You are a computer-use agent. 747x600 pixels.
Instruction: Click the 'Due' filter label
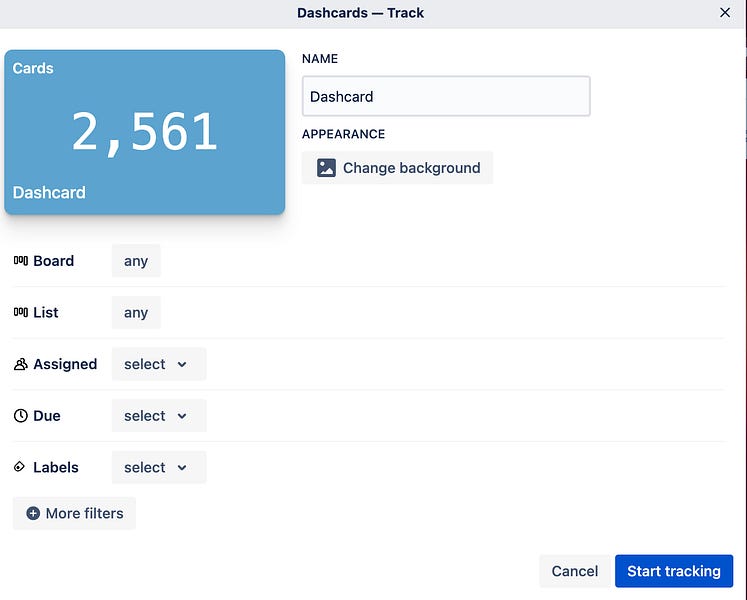(x=47, y=416)
